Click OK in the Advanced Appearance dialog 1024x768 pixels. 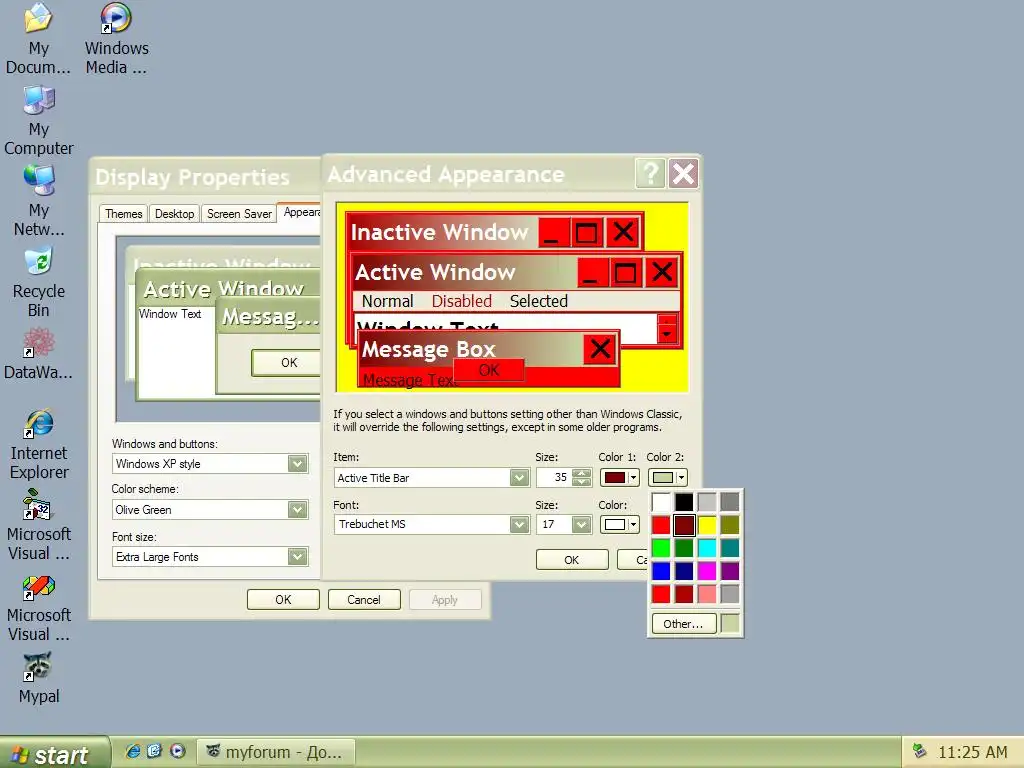click(x=571, y=560)
